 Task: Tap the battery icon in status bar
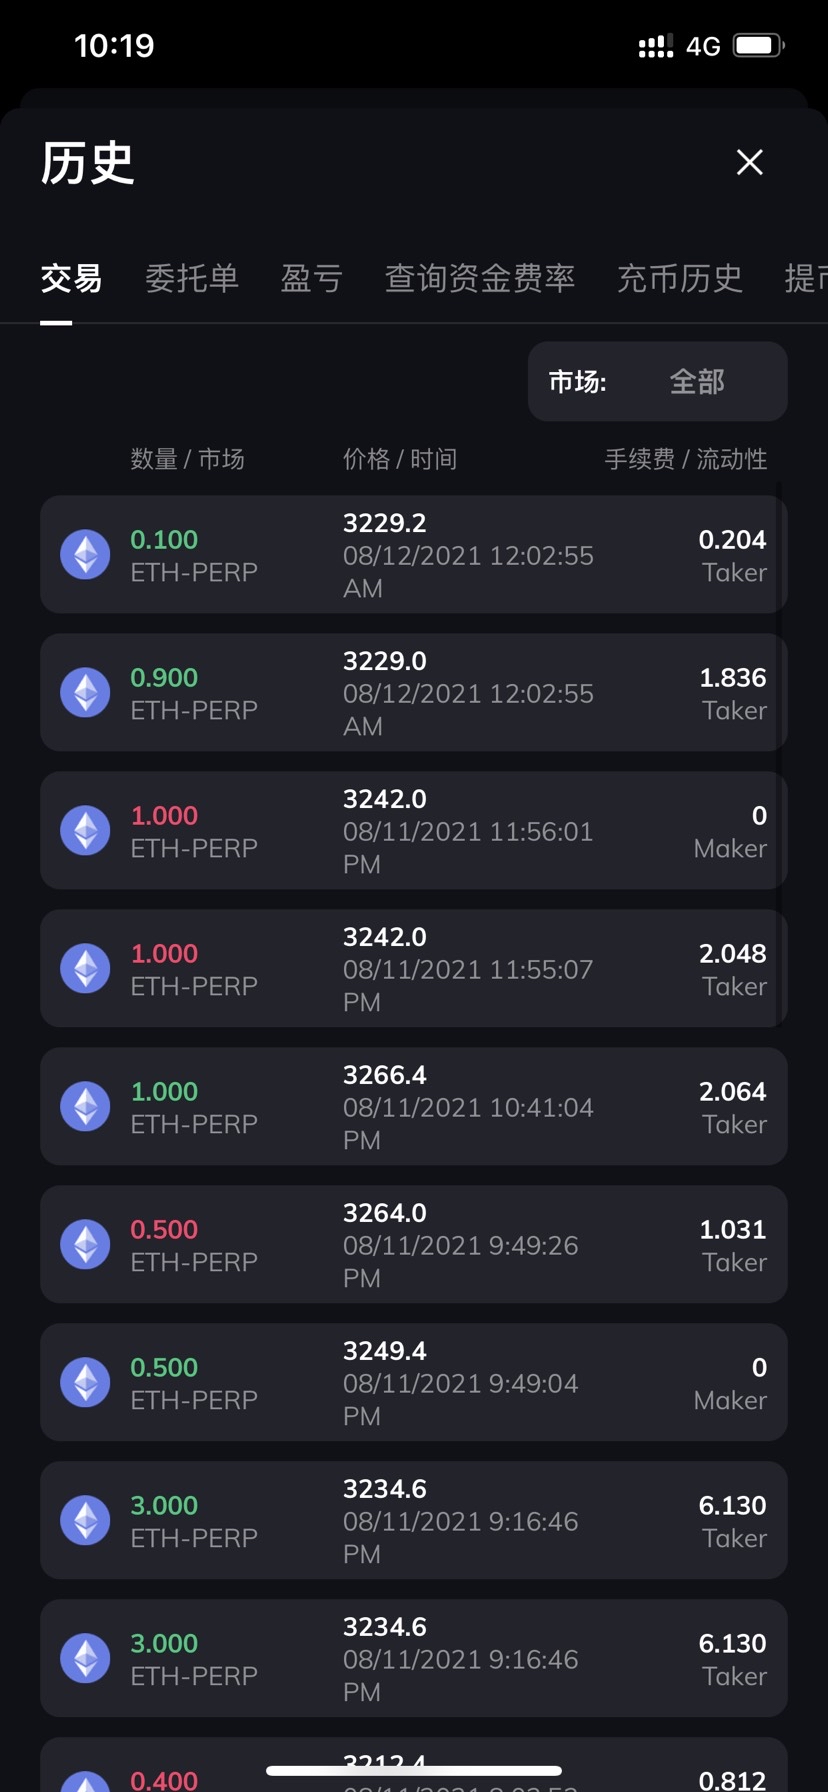coord(759,46)
